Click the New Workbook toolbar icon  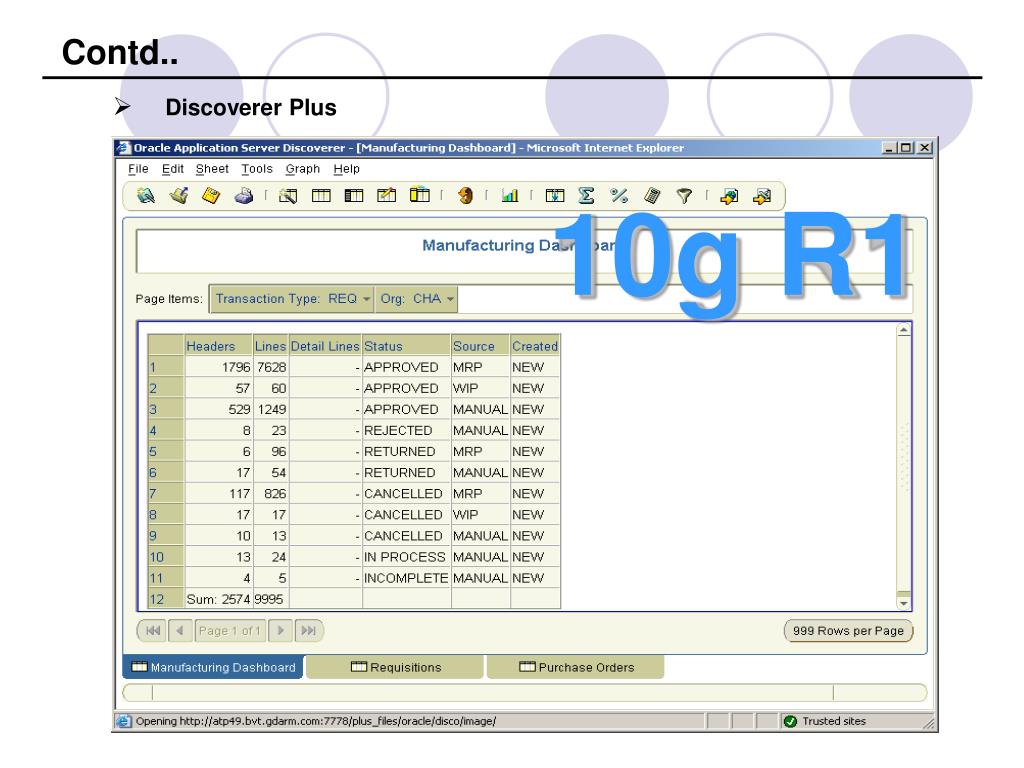[x=146, y=195]
